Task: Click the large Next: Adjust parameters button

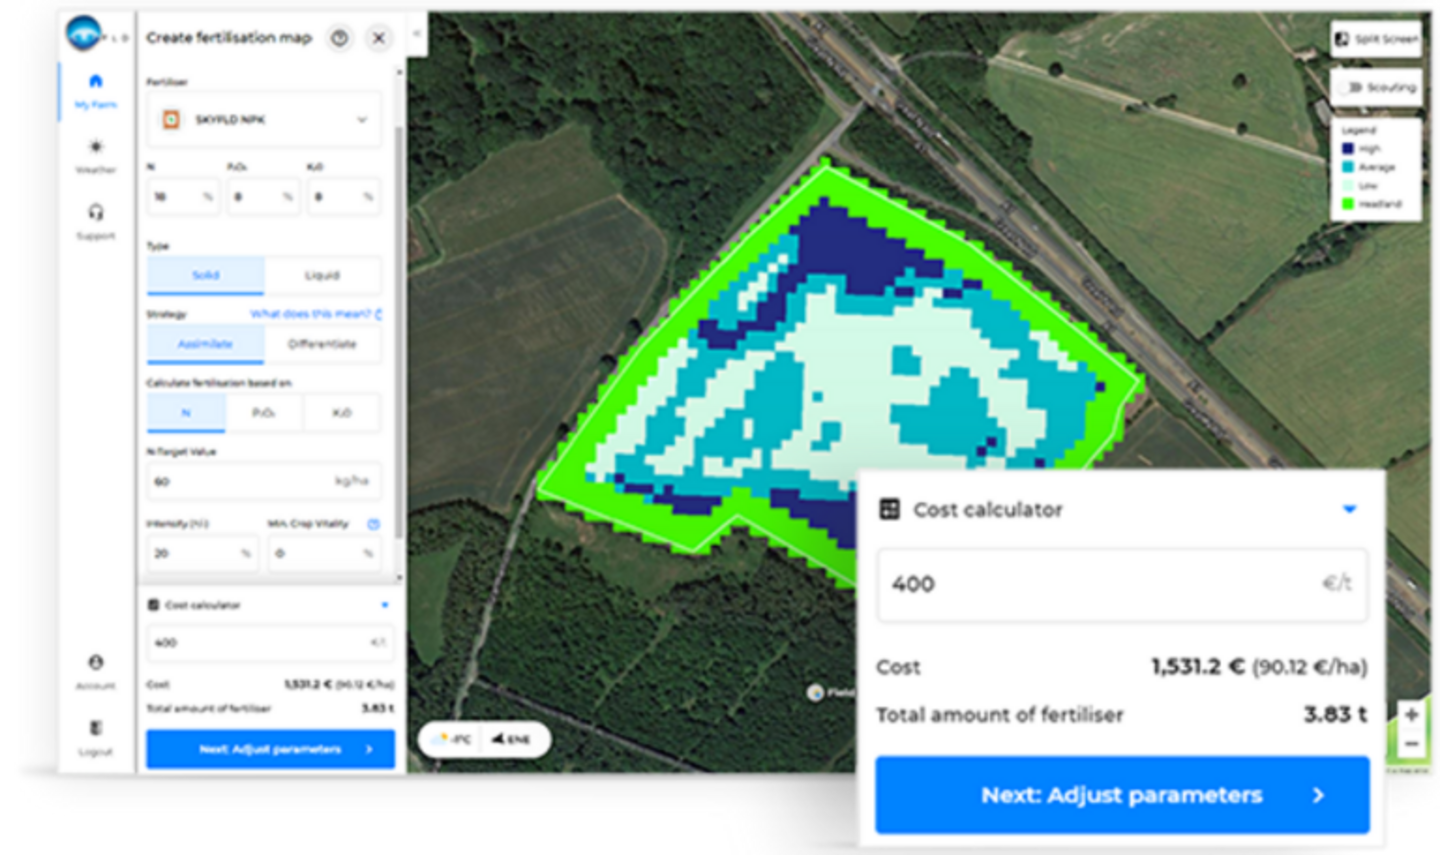Action: coord(1122,795)
